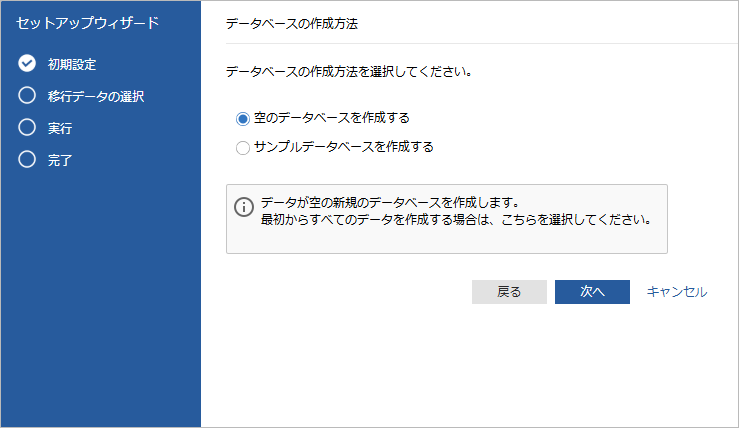Click the データベースの作成方法 page heading

pyautogui.click(x=294, y=21)
